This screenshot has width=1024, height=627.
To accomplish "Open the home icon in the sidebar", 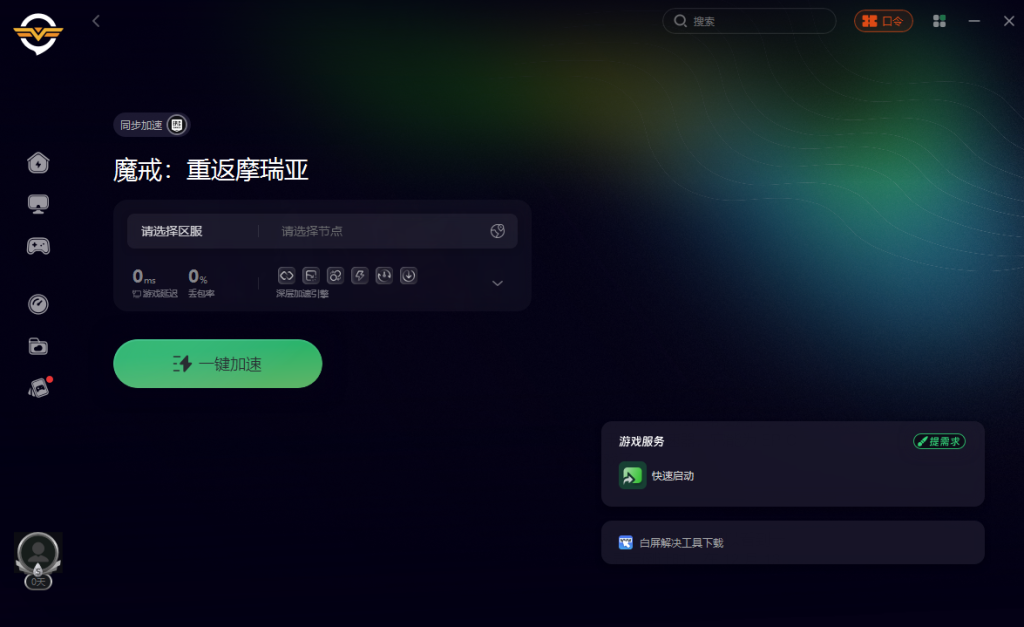I will (39, 163).
